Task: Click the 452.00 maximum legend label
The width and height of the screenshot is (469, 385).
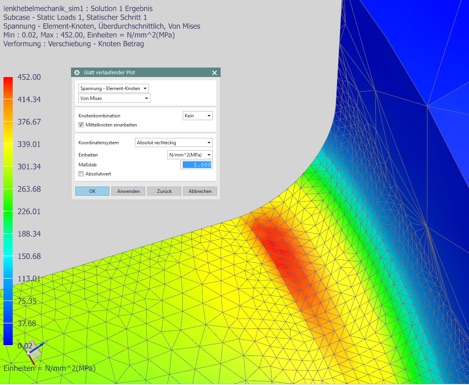Action: pyautogui.click(x=29, y=77)
